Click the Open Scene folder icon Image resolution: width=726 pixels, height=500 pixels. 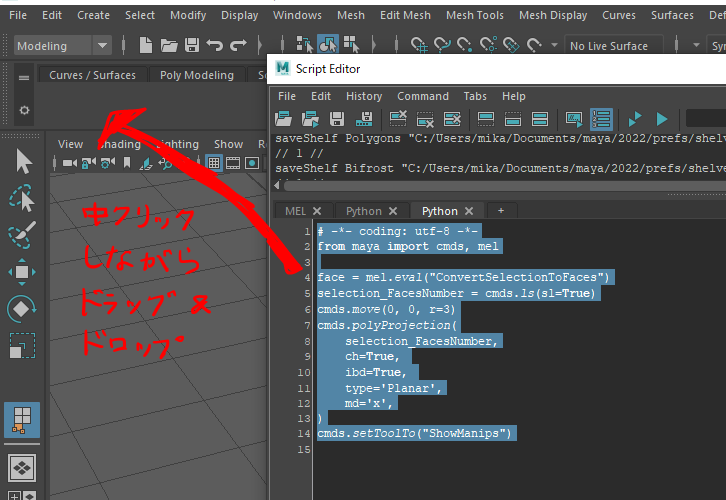point(169,45)
